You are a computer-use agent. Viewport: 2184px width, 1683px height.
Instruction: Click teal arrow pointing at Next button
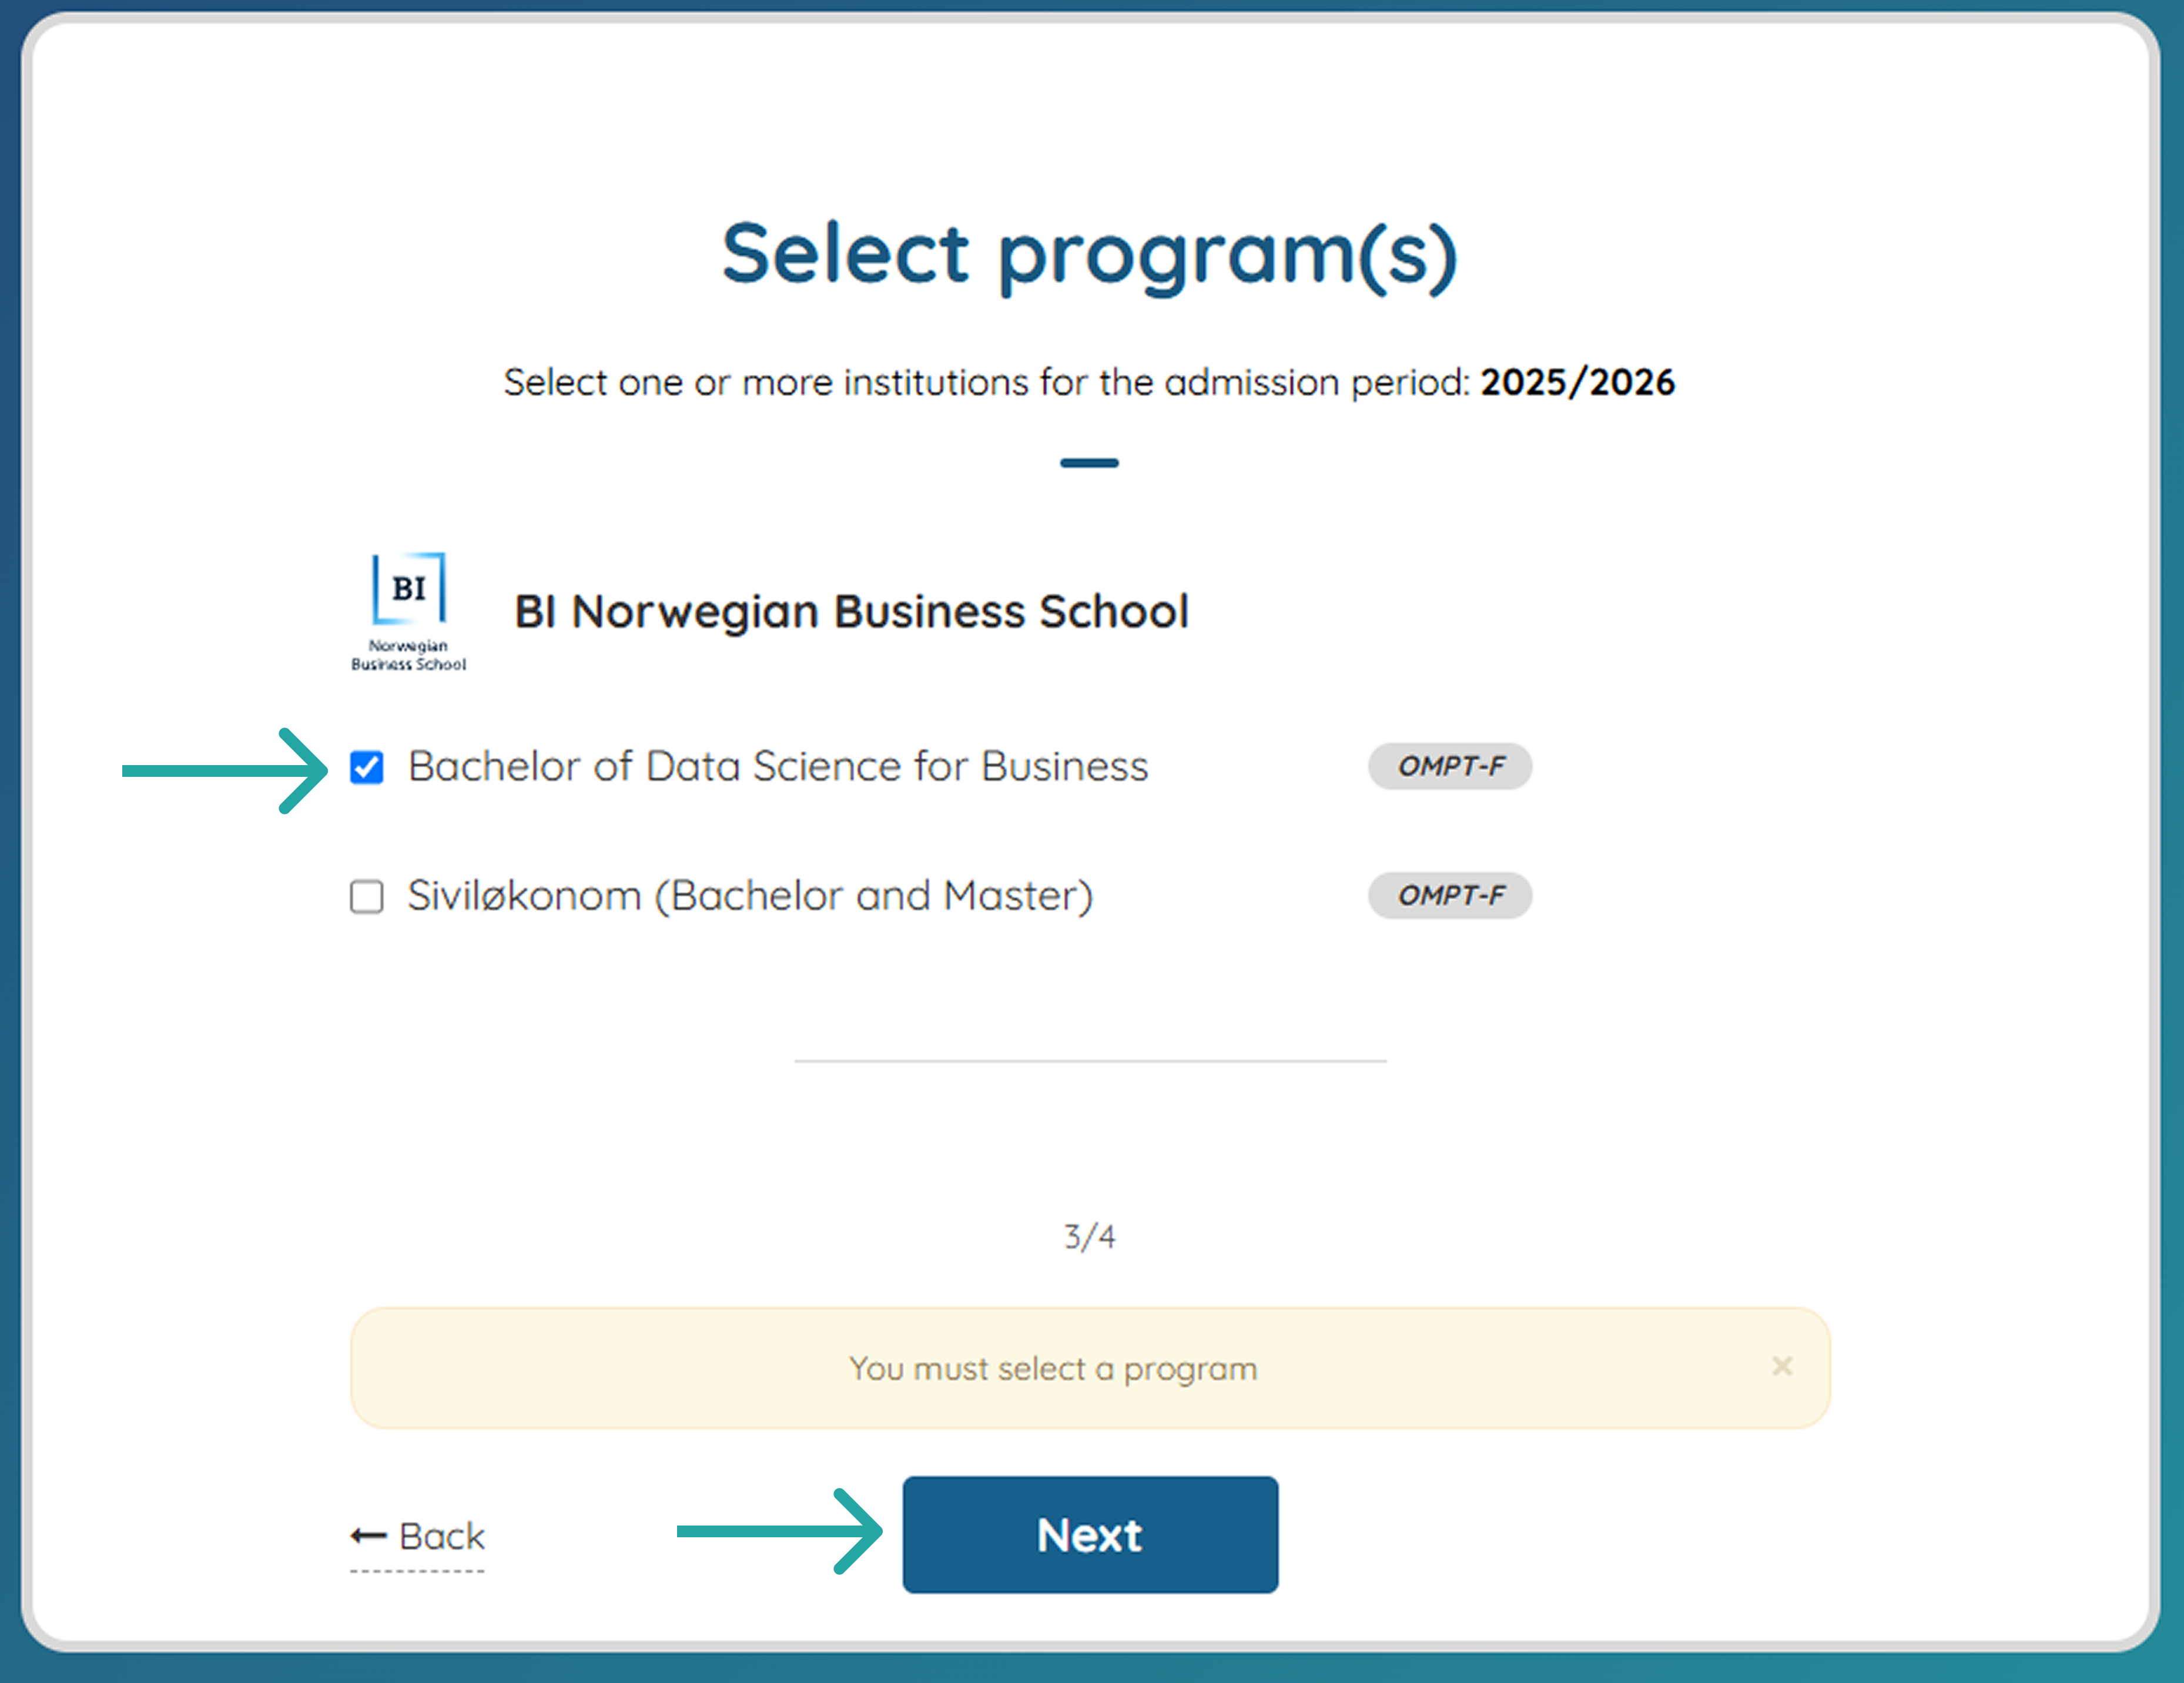pyautogui.click(x=780, y=1531)
